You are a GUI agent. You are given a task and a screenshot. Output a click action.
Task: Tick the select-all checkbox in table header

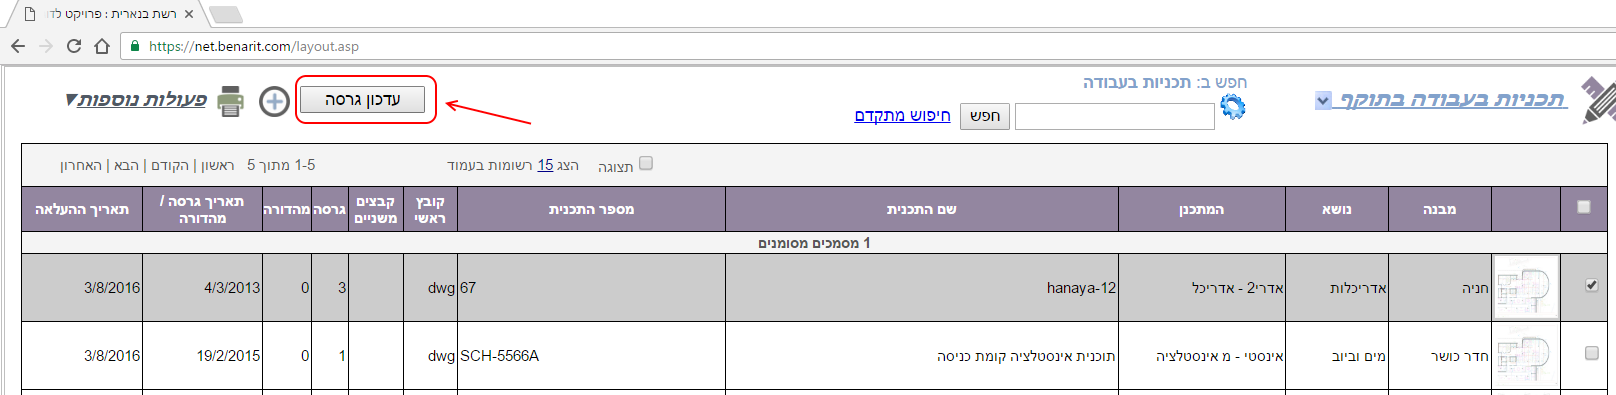click(x=1583, y=207)
